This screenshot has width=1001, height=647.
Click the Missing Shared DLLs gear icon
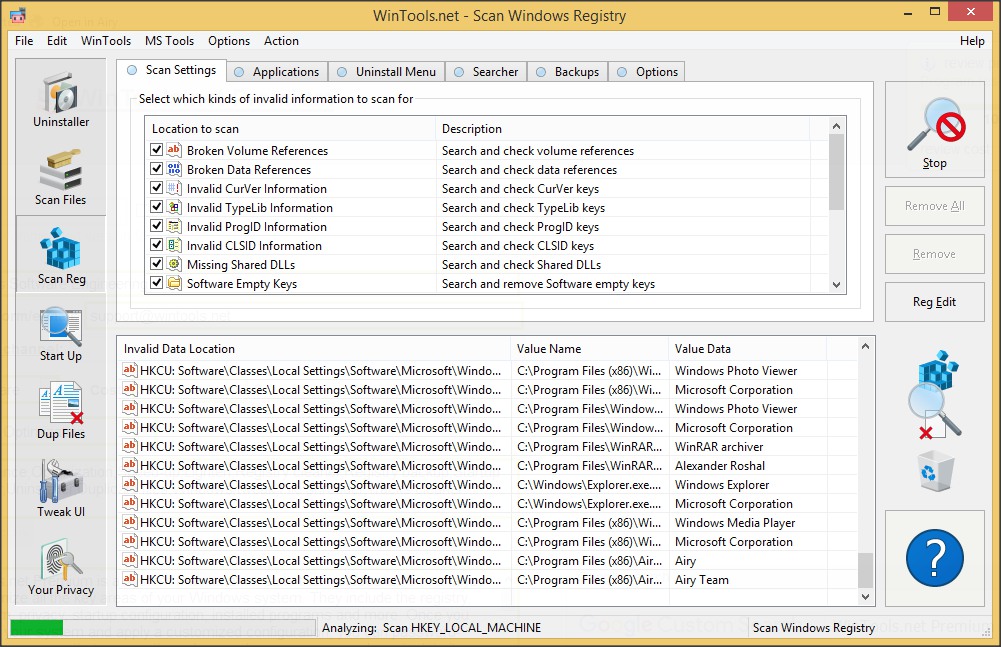click(x=174, y=264)
